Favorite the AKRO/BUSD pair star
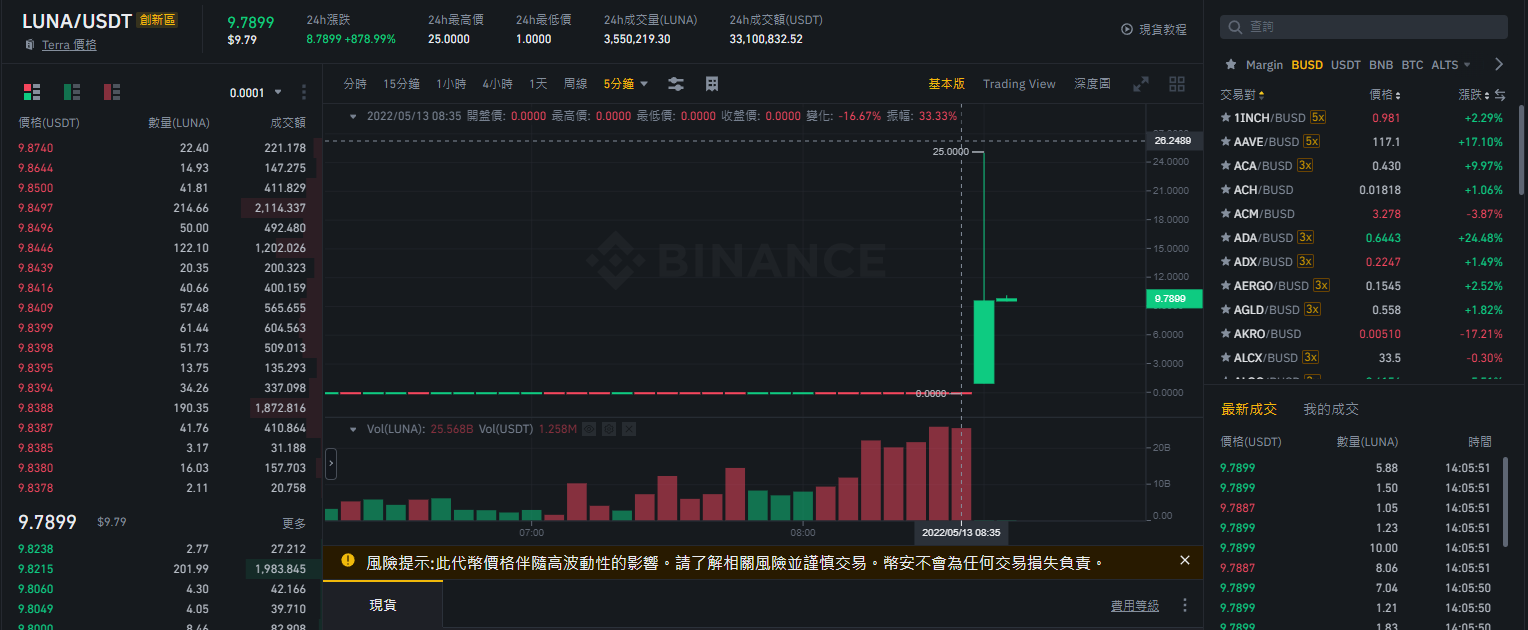Screen dimensions: 1528x630 (x=1226, y=333)
